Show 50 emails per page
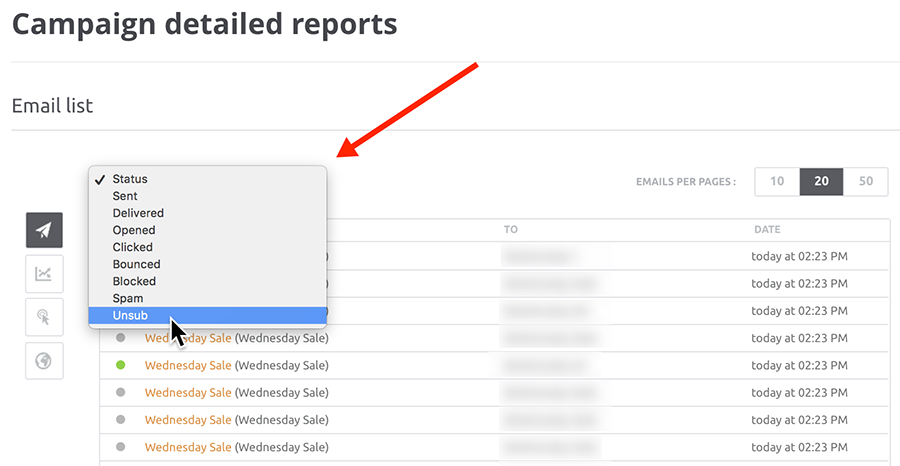Screen dimensions: 900x466 click(866, 181)
